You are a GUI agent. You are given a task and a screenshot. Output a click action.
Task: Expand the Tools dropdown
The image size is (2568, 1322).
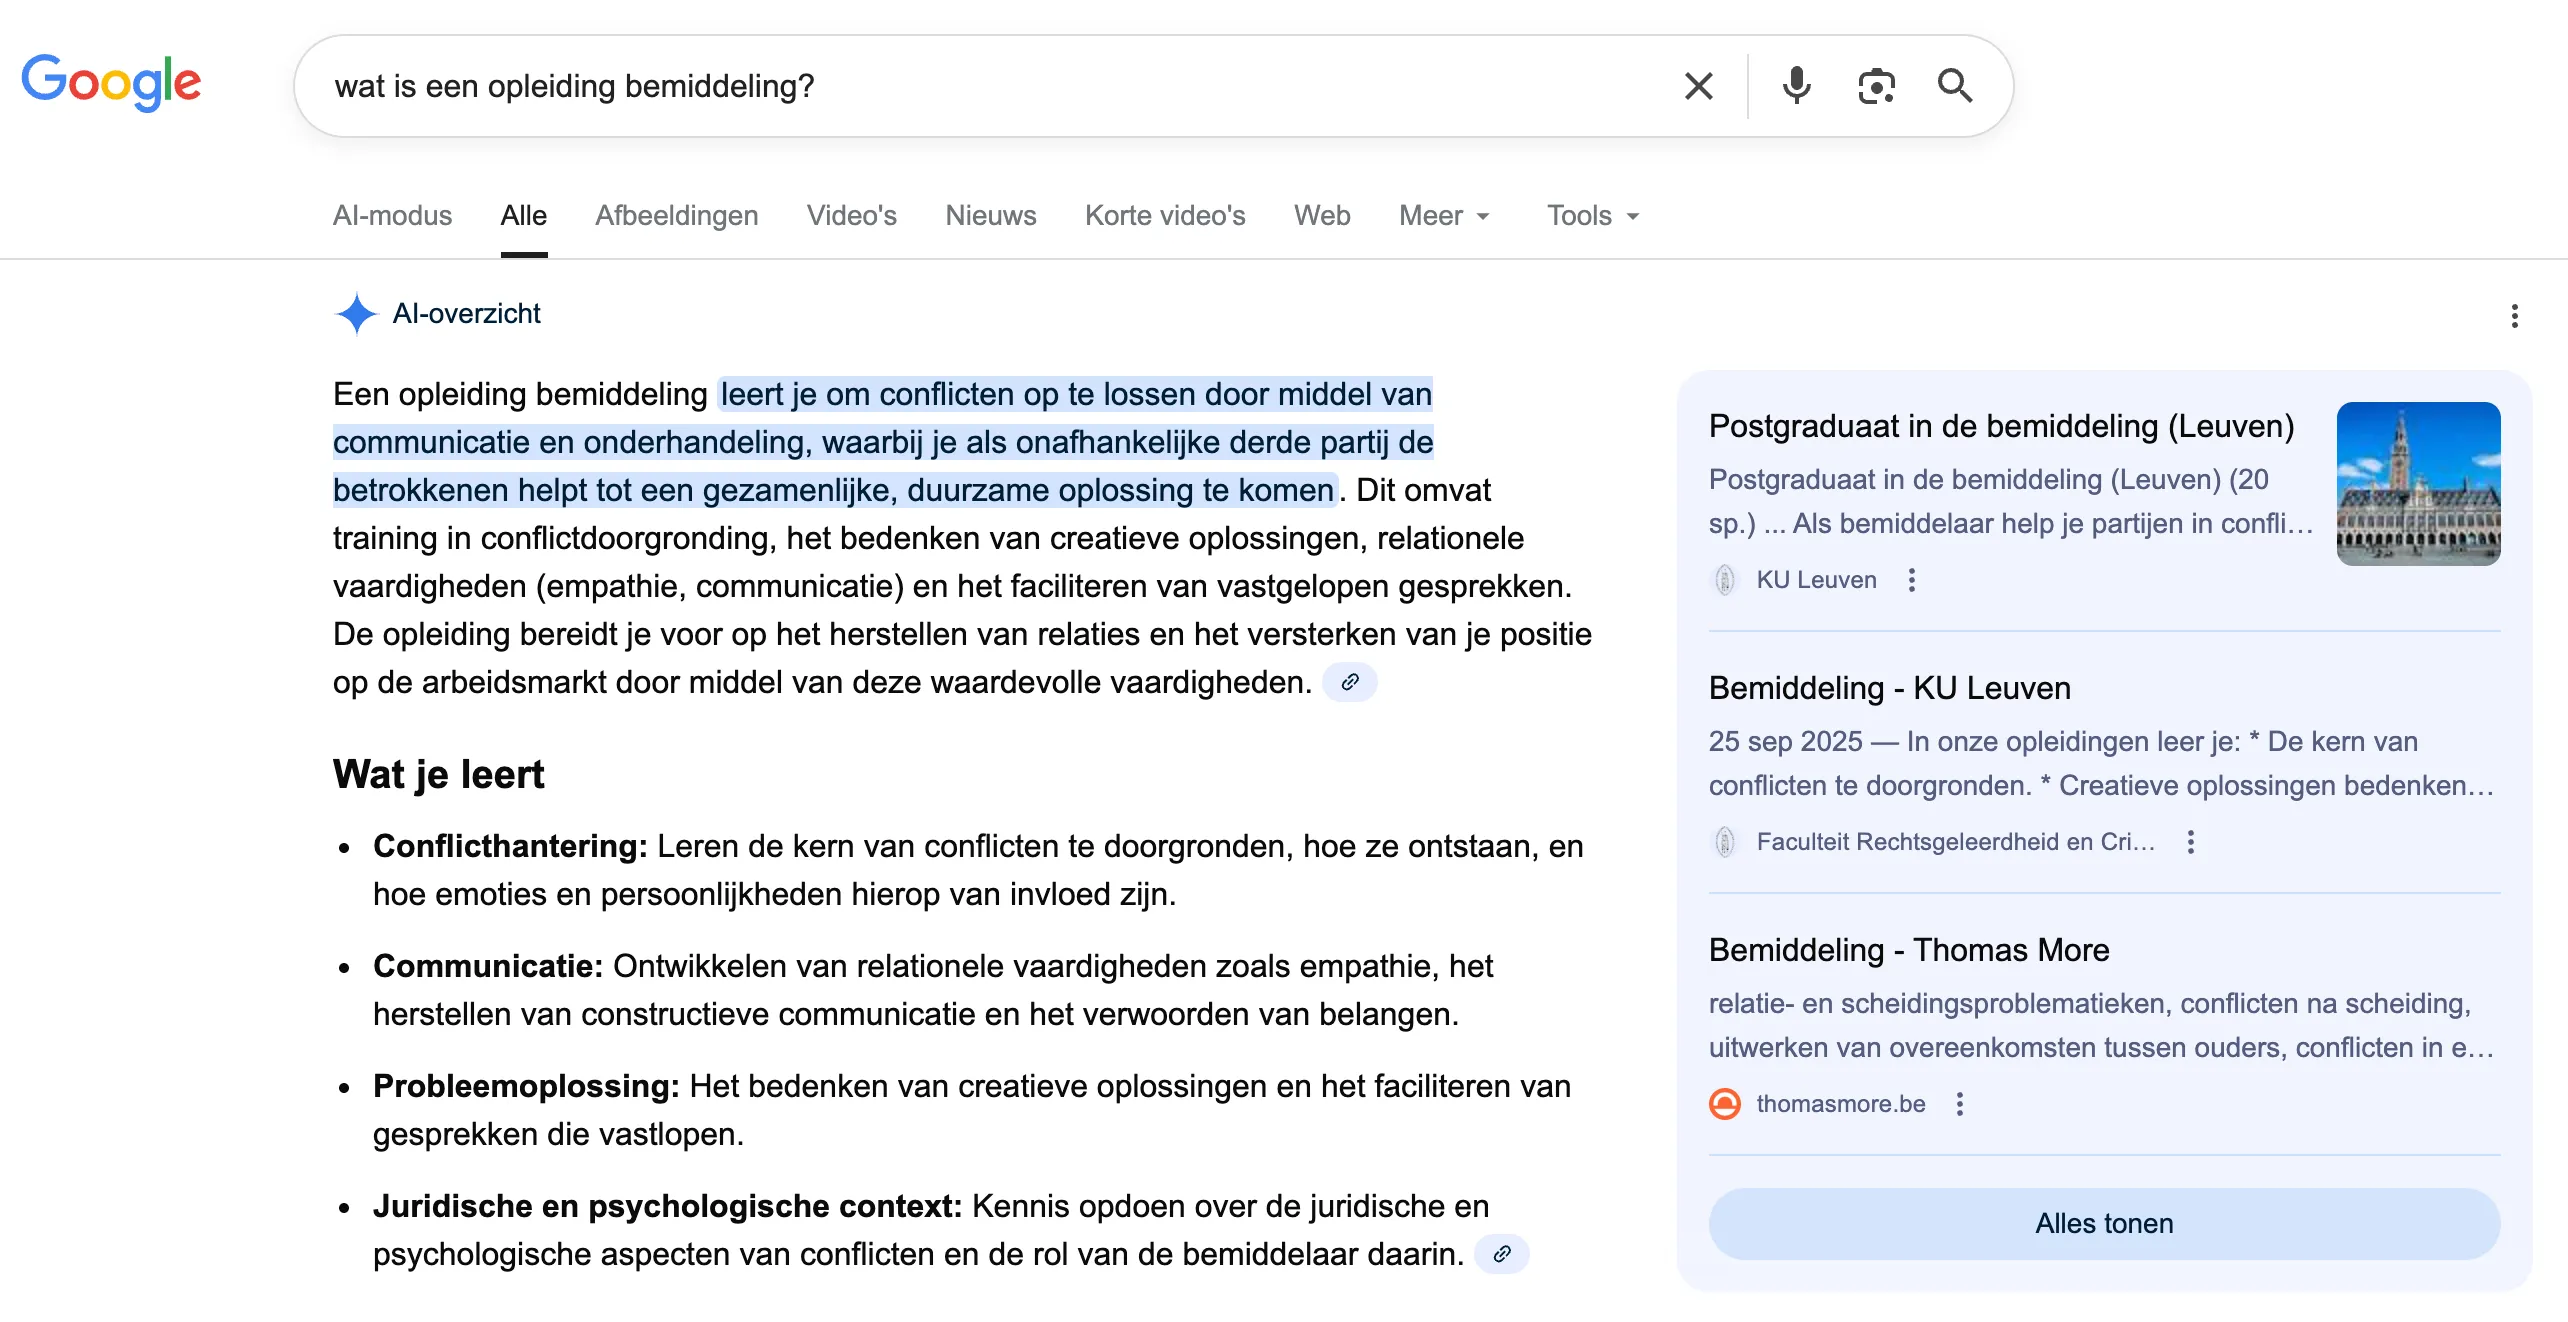click(1591, 215)
